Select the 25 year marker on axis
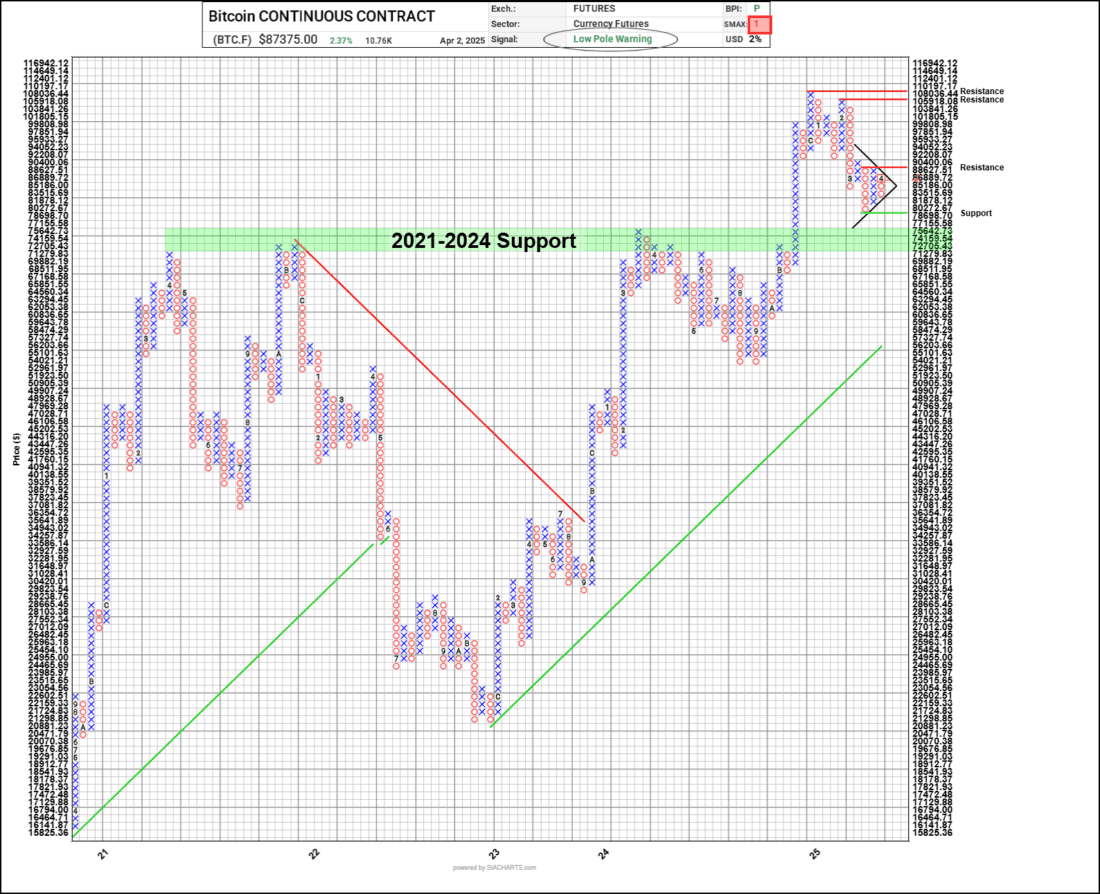This screenshot has height=894, width=1100. (x=814, y=853)
